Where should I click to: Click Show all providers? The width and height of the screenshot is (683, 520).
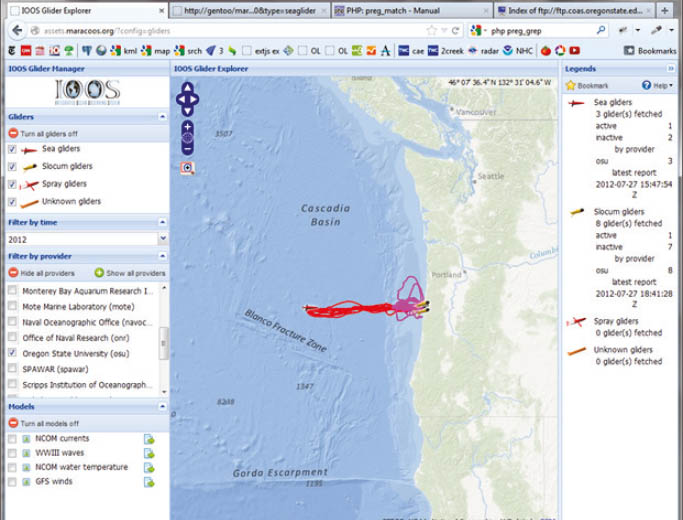(x=130, y=273)
